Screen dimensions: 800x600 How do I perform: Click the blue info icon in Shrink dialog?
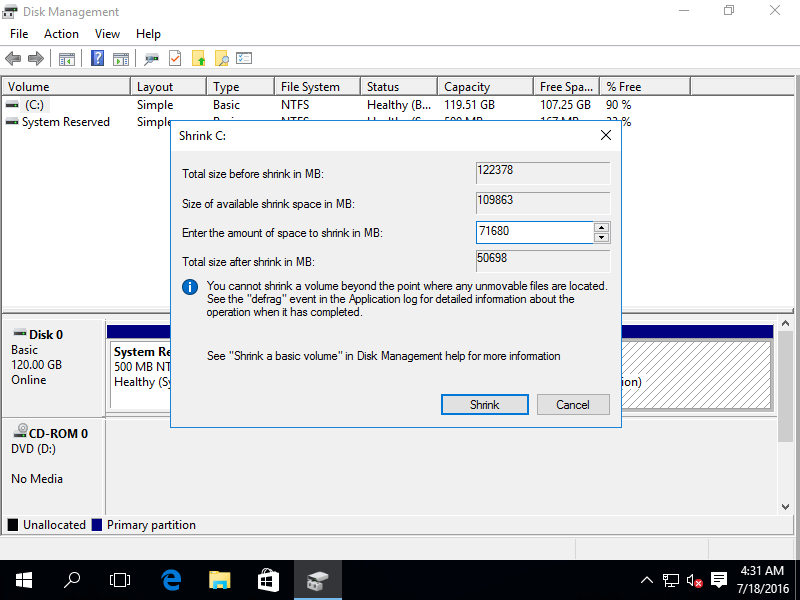(x=190, y=287)
